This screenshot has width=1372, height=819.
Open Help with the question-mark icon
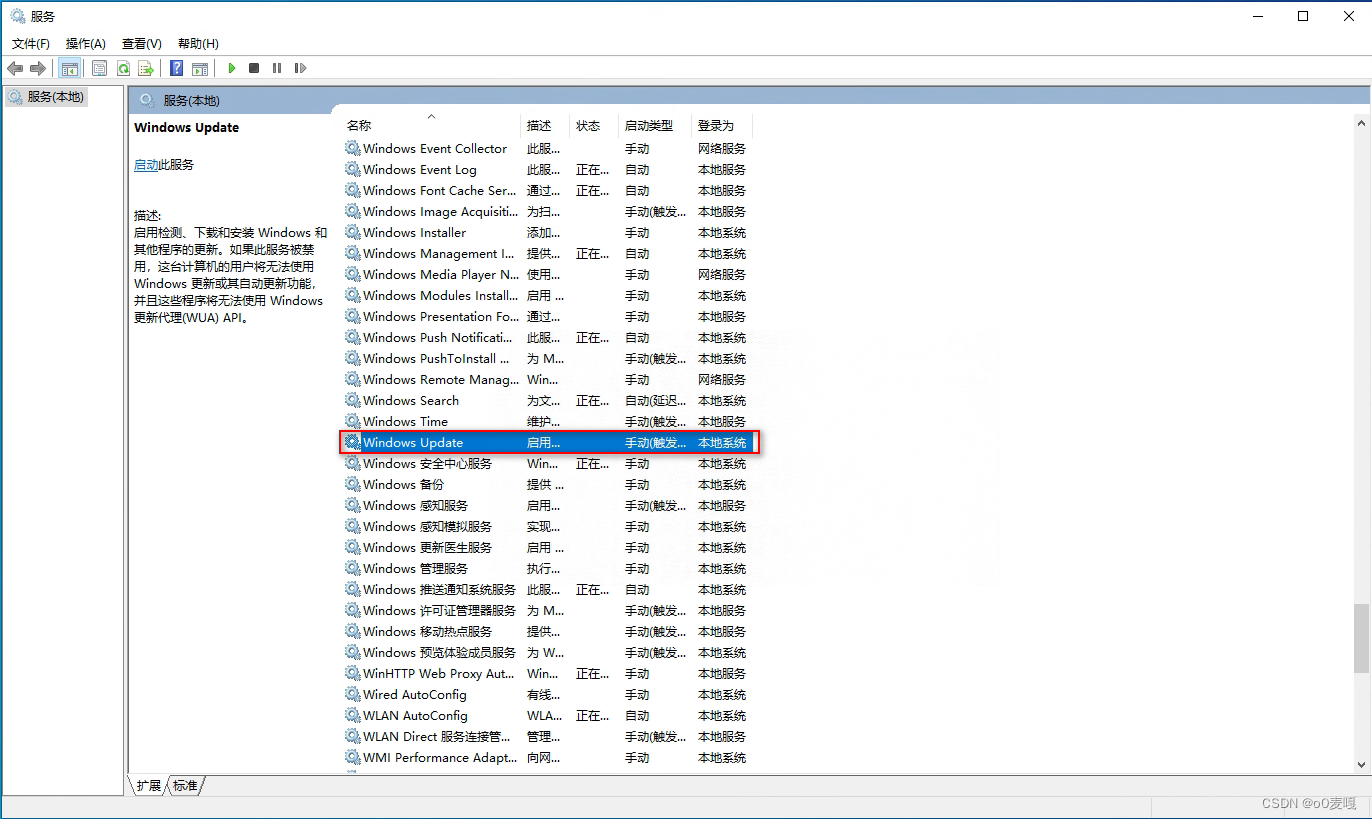176,68
